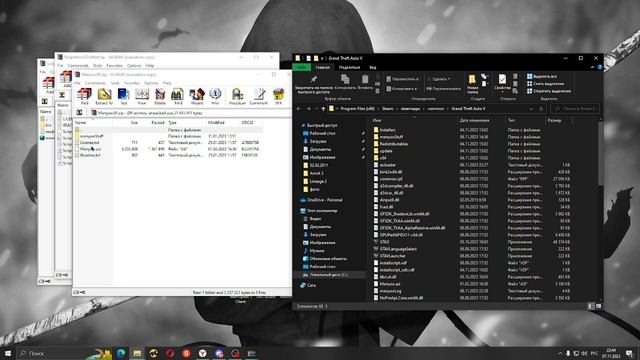
Task: Click the steamapps breadcrumb in address bar
Action: 410,109
